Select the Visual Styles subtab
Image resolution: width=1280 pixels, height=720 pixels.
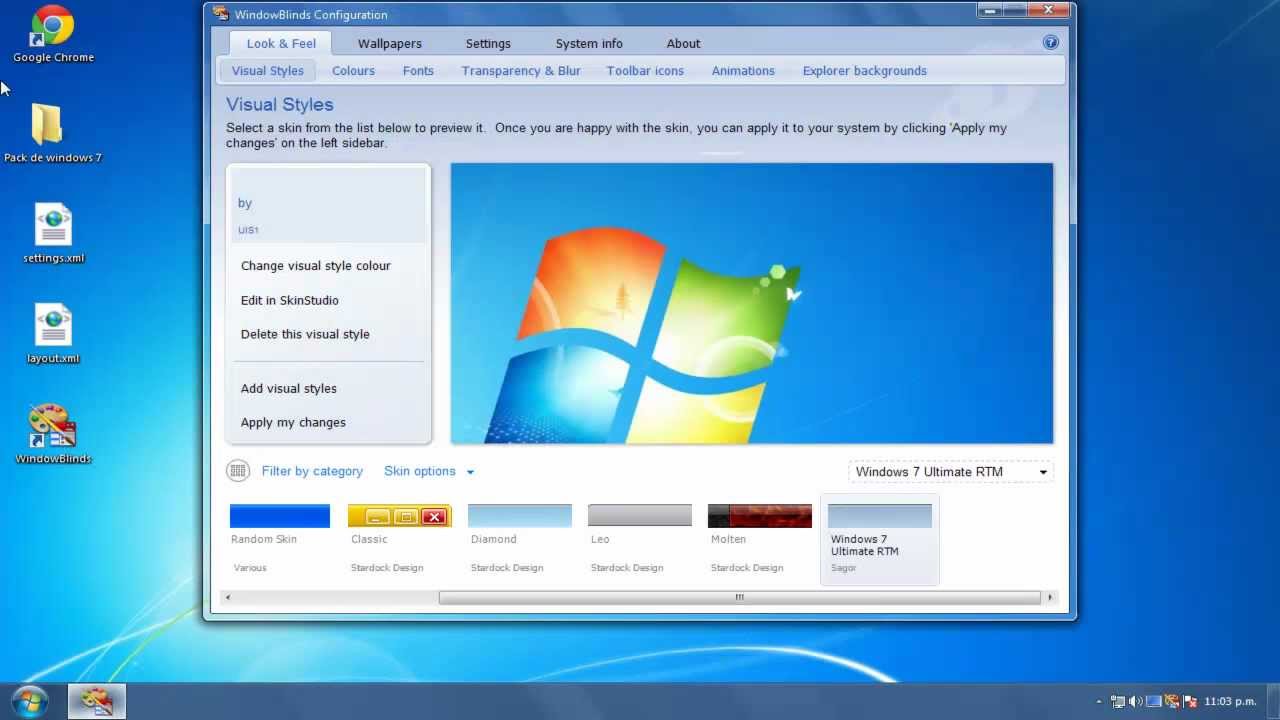pos(268,71)
